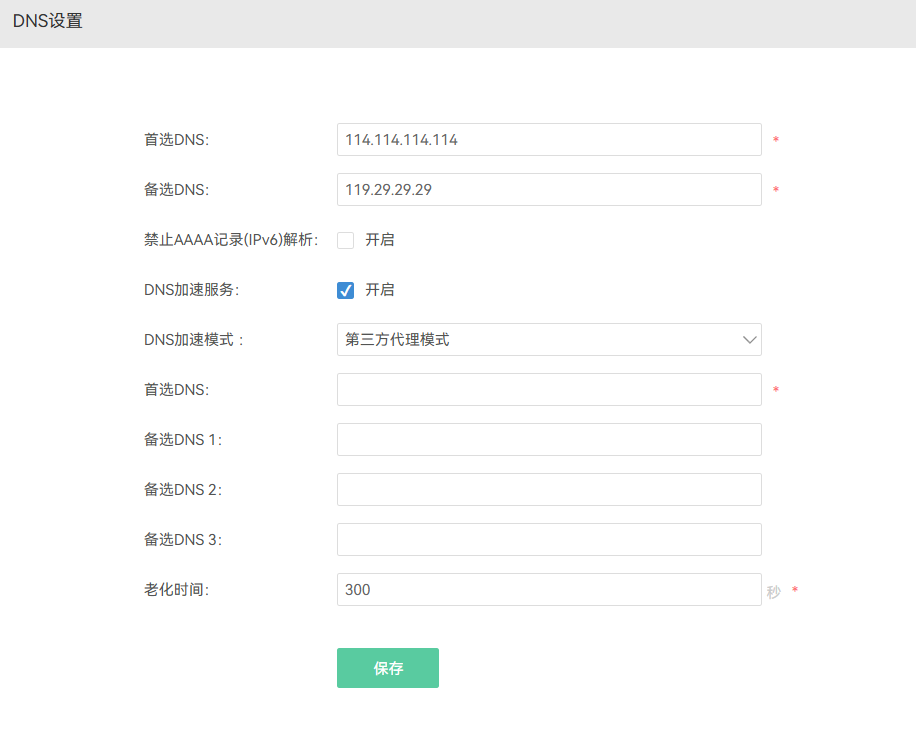Focus the 备选DNS 1 input field

pos(549,439)
